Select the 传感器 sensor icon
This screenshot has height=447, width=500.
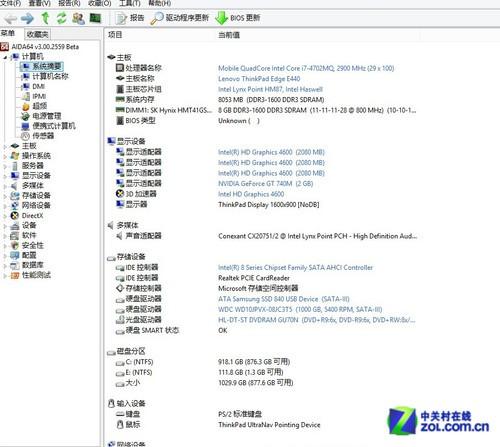[25, 136]
